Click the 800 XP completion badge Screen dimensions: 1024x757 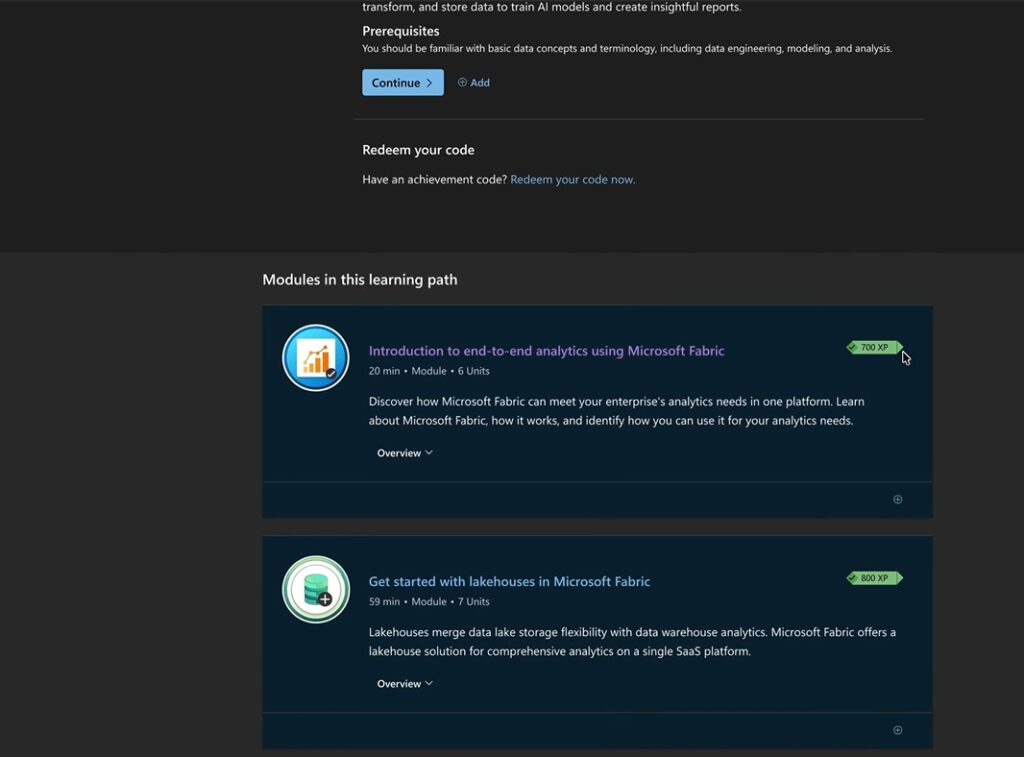pyautogui.click(x=874, y=578)
